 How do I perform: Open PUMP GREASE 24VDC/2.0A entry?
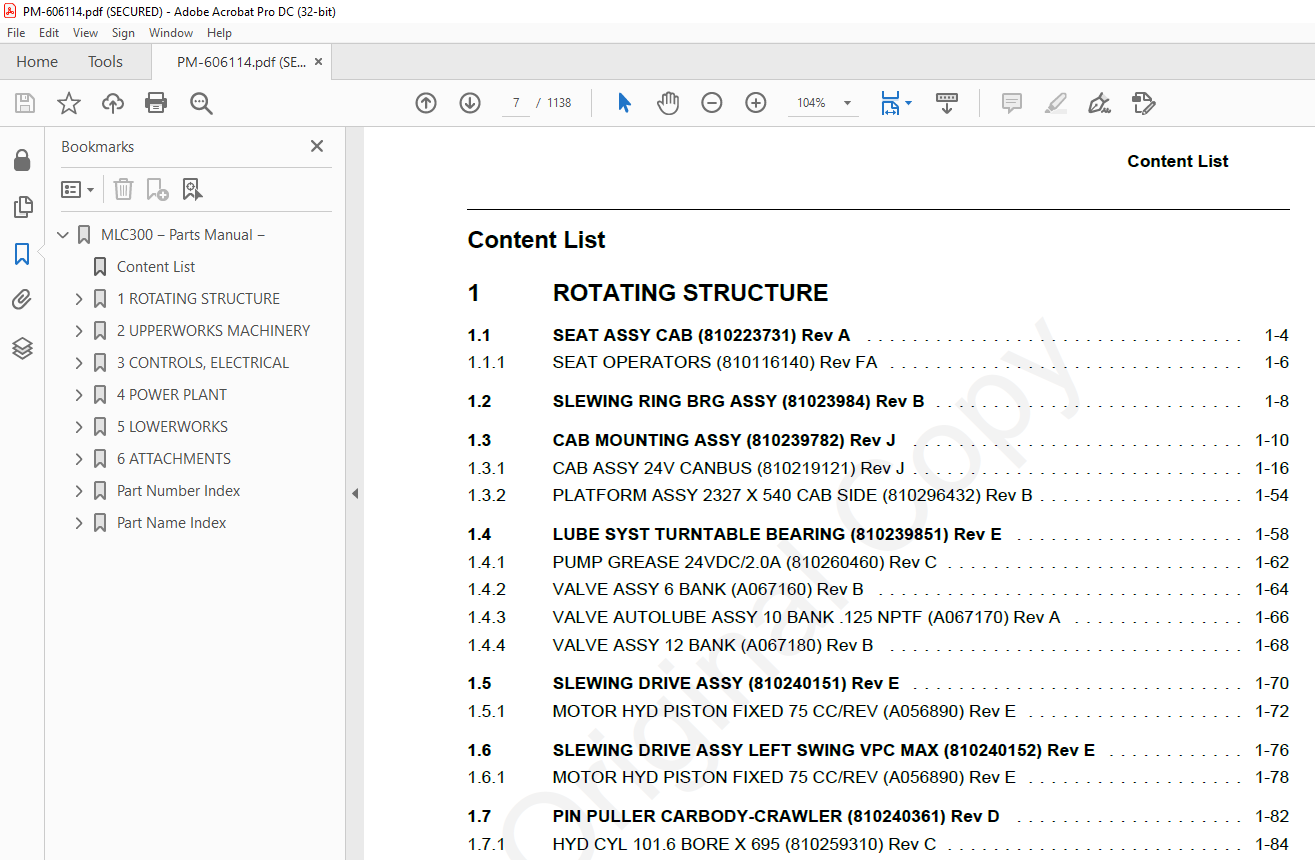pos(744,562)
